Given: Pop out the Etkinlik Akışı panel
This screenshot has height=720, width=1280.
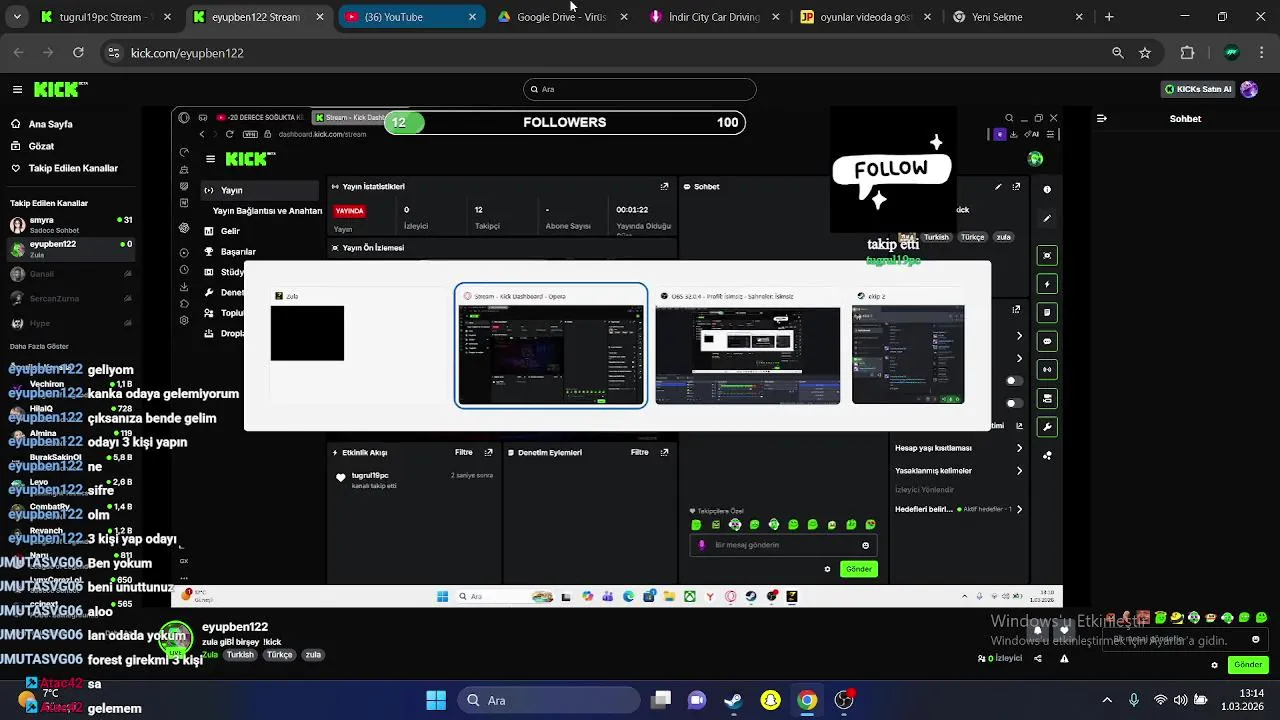Looking at the screenshot, I should (x=488, y=452).
